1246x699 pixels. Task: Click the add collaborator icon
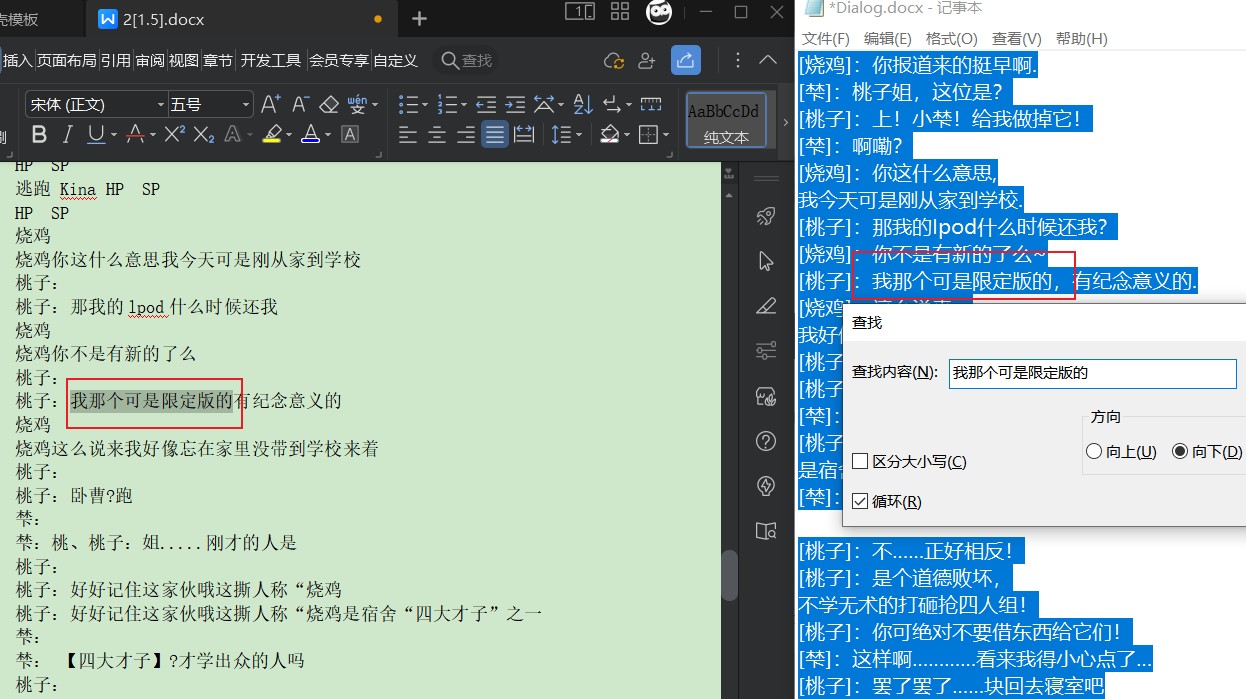coord(646,61)
